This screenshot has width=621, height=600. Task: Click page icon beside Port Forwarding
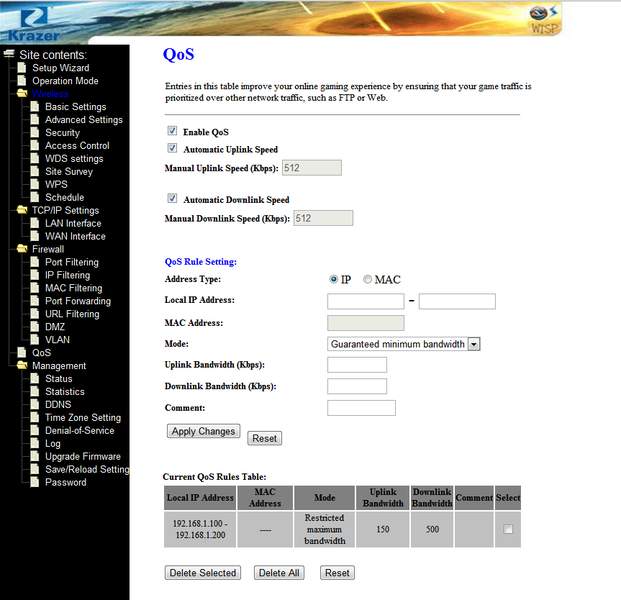tap(35, 301)
